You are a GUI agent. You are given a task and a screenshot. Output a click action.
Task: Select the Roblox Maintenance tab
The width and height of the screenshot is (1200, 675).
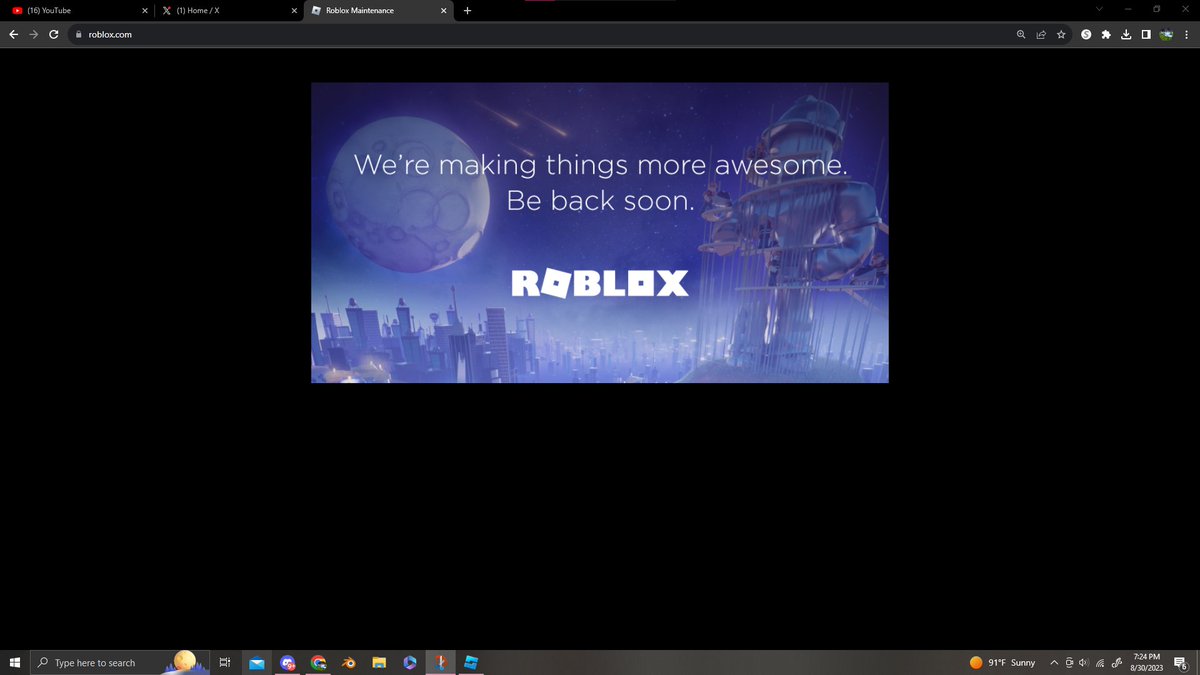coord(378,10)
